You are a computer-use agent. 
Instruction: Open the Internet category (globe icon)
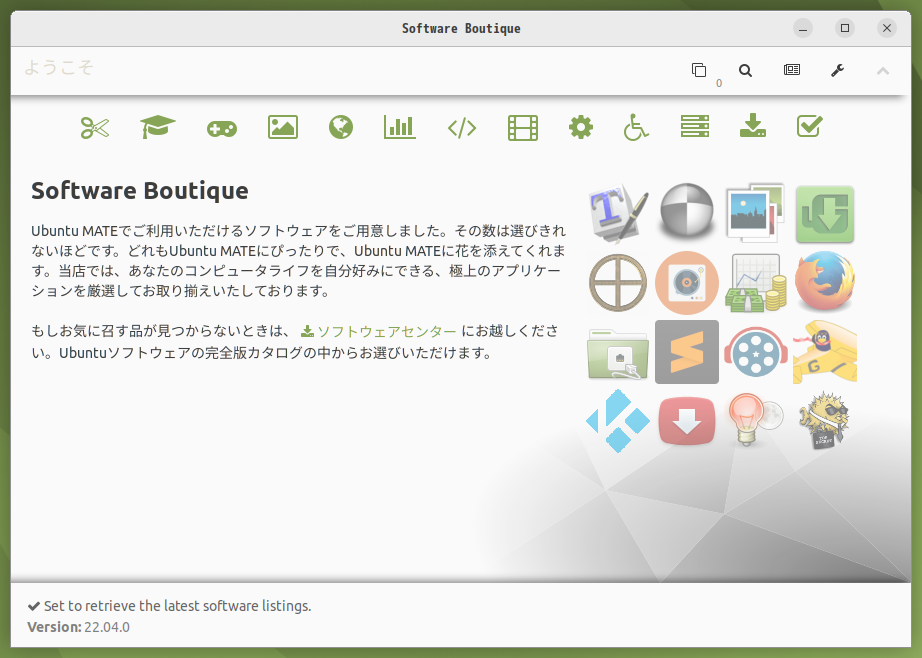(341, 127)
